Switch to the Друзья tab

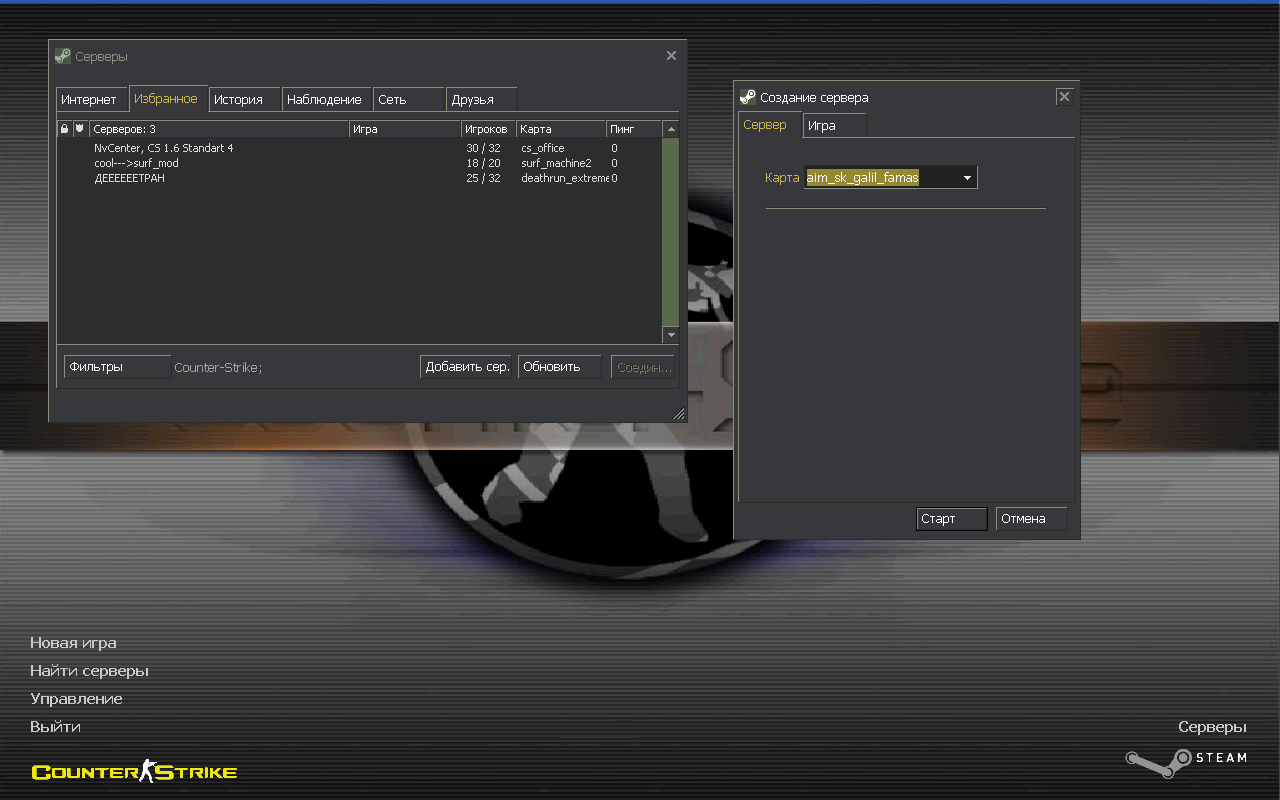coord(482,100)
